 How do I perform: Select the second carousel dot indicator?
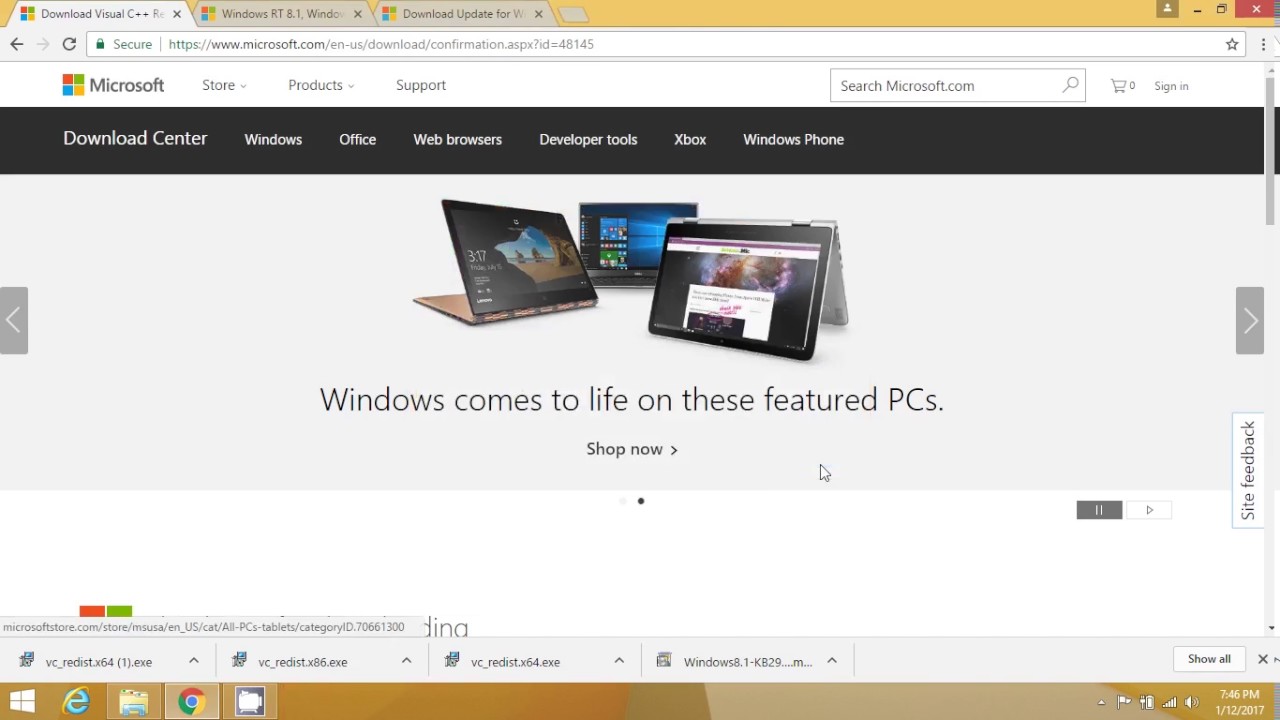pyautogui.click(x=641, y=501)
